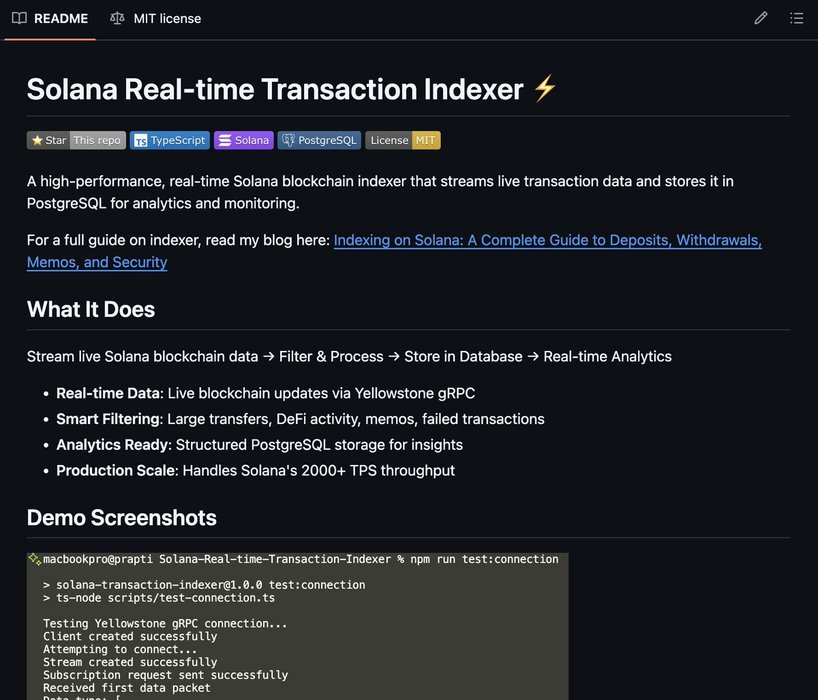Click the Analytics Ready bullet text
This screenshot has width=818, height=700.
[260, 445]
